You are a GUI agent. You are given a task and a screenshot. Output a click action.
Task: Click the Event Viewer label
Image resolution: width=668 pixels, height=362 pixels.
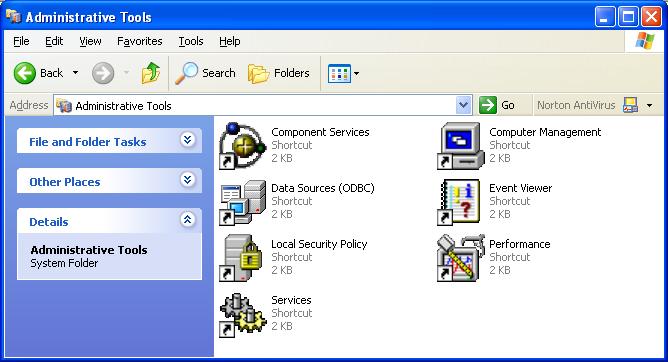(521, 188)
